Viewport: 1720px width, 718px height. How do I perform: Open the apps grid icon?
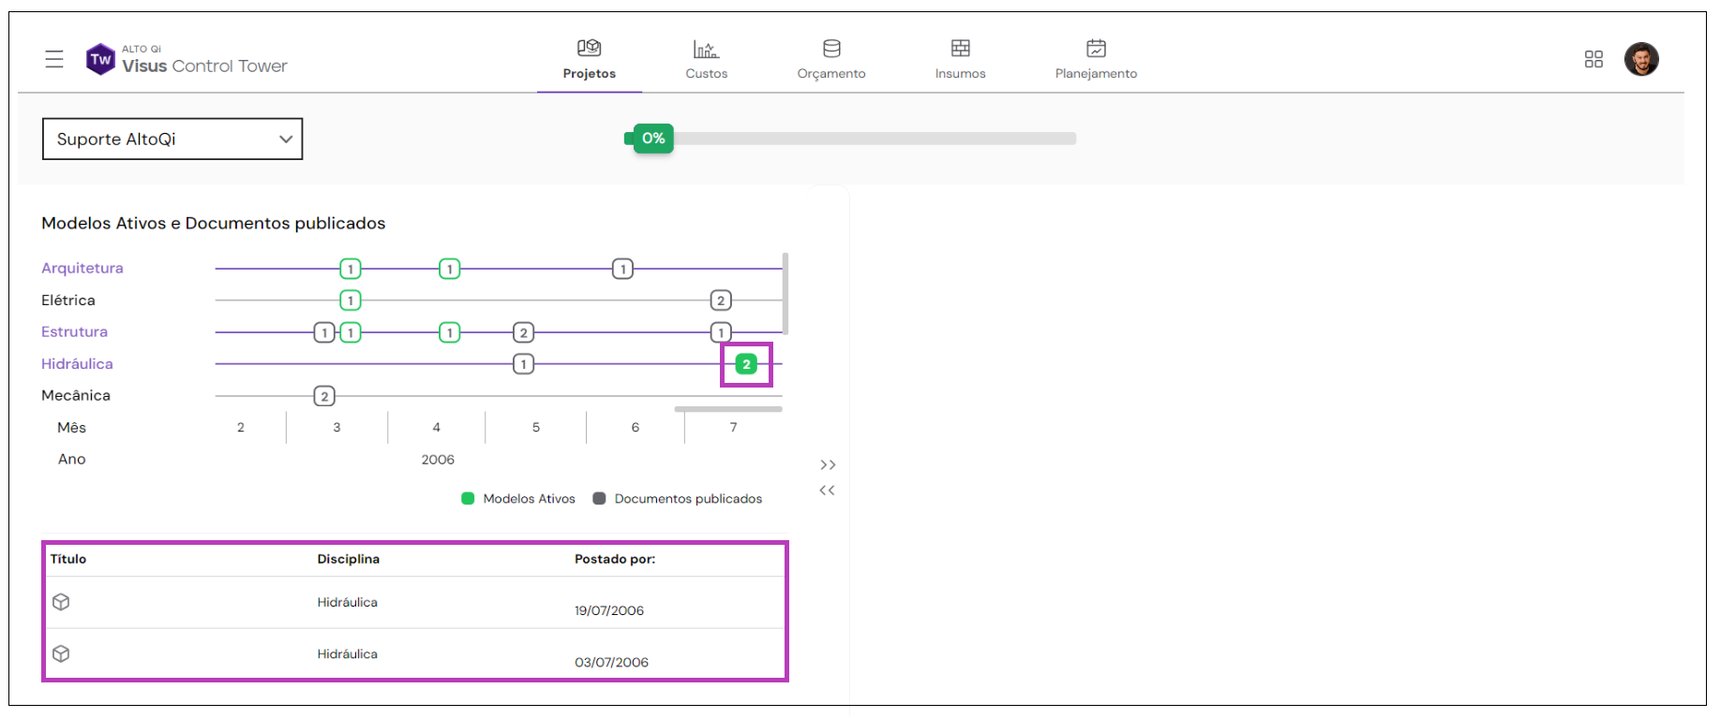point(1593,60)
